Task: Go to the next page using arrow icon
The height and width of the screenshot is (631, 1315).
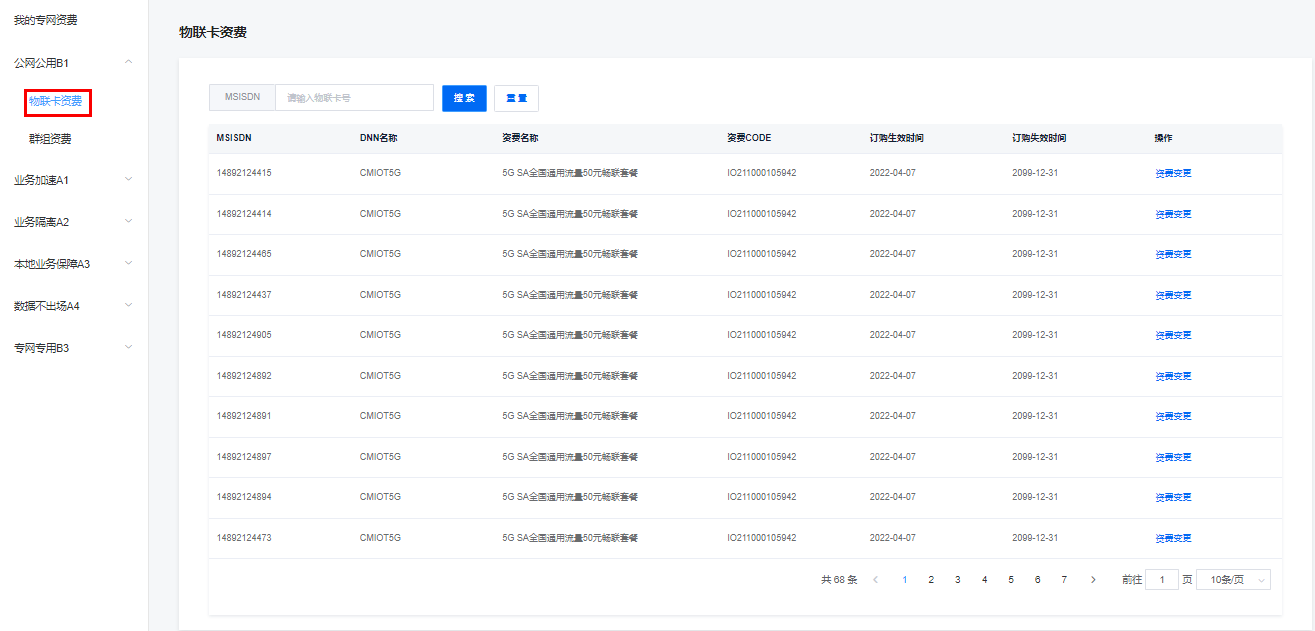Action: [1093, 580]
